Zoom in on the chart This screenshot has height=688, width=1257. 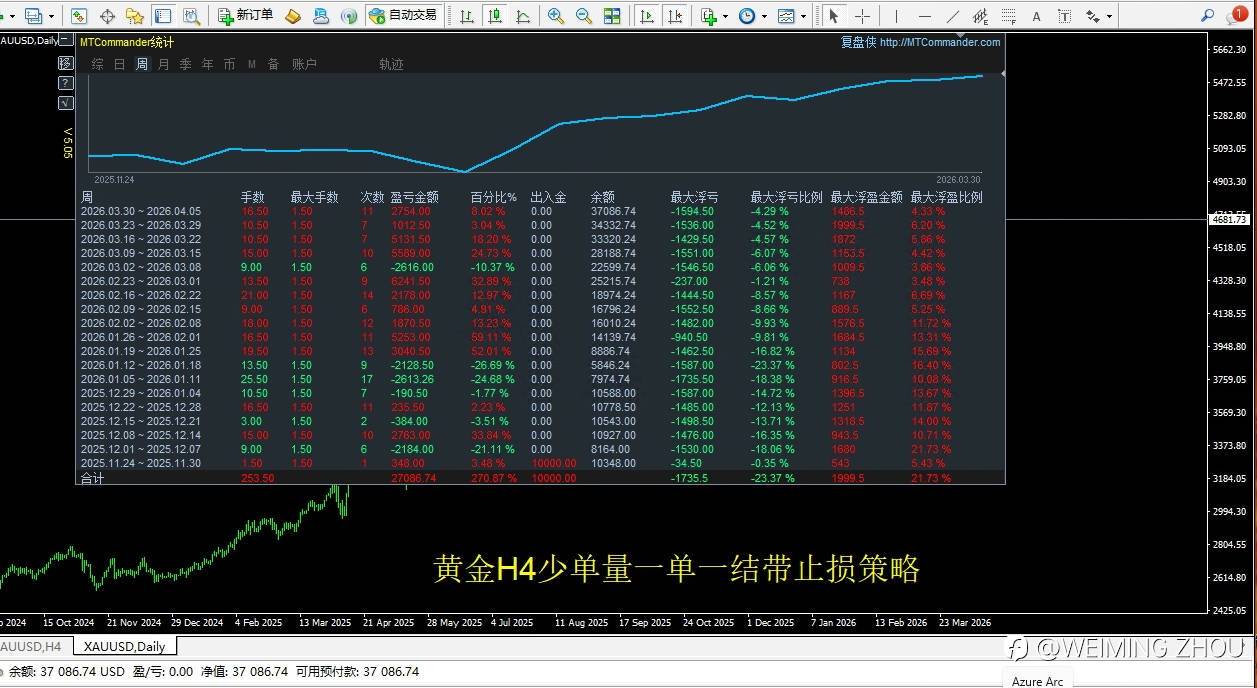(x=556, y=16)
